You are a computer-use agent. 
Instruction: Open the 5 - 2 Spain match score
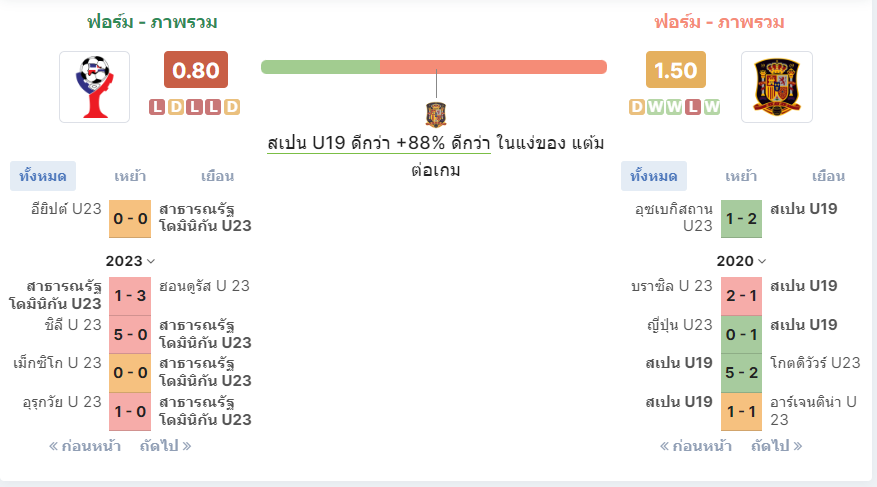pos(742,373)
